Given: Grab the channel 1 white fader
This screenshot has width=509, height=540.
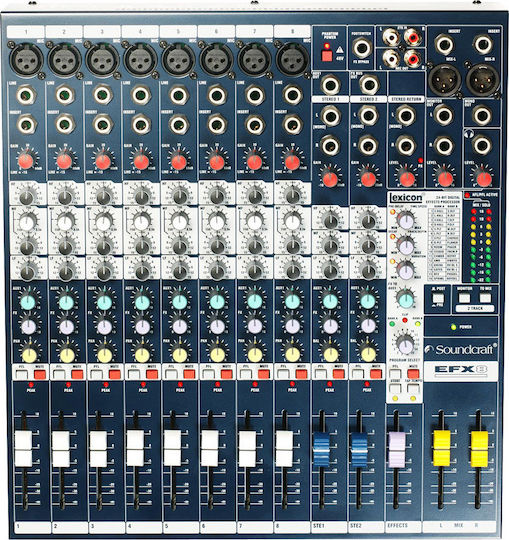Looking at the screenshot, I should 23,448.
